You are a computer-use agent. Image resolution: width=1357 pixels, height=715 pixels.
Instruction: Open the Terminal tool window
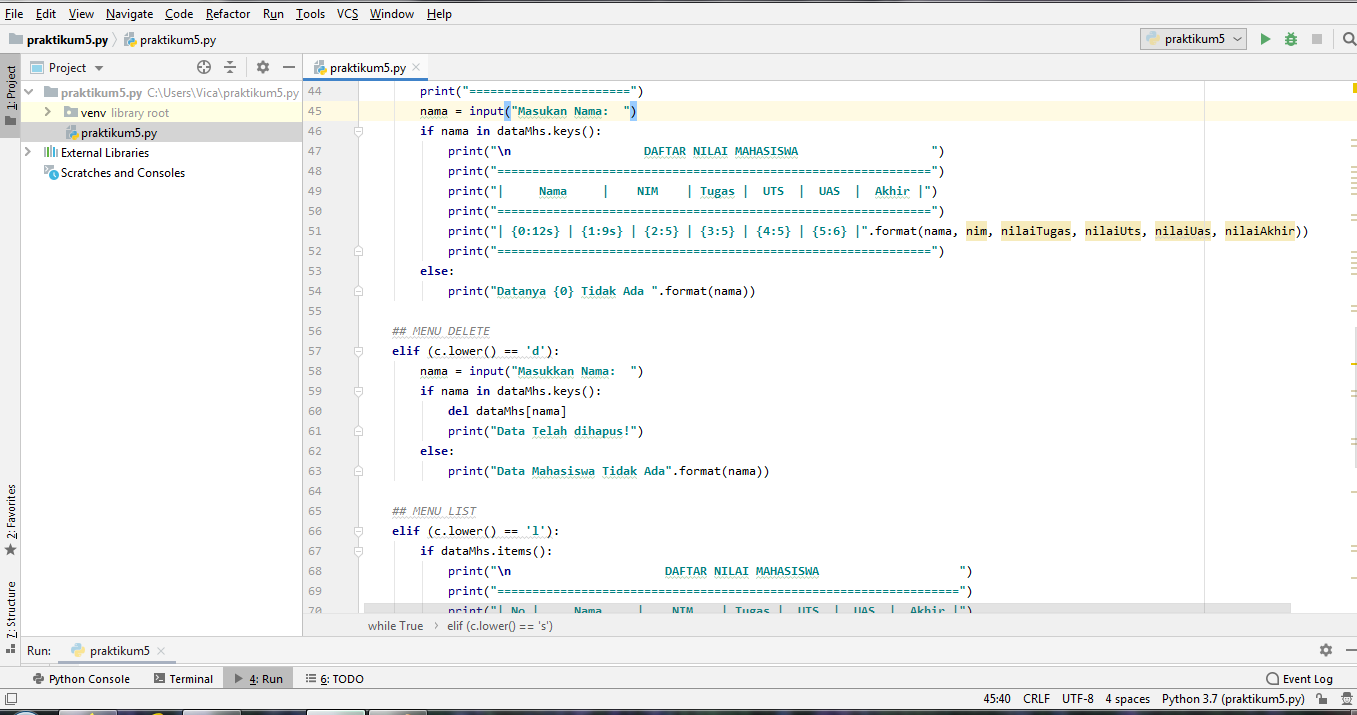tap(190, 678)
